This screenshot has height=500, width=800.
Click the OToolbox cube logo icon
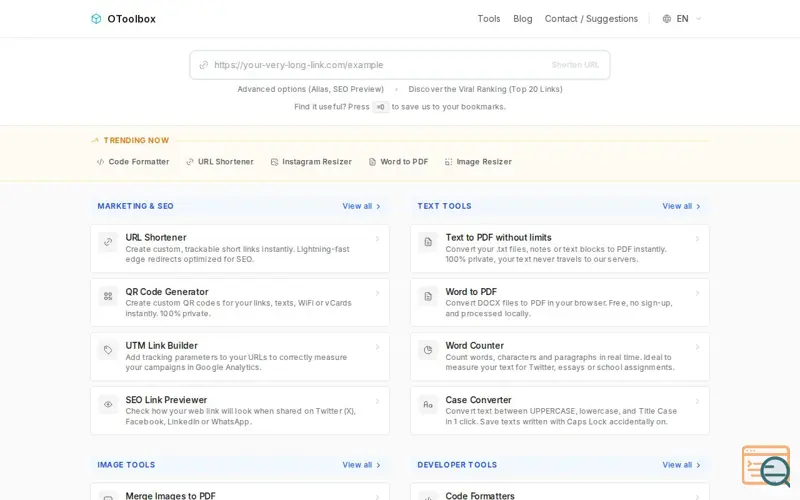pos(96,19)
